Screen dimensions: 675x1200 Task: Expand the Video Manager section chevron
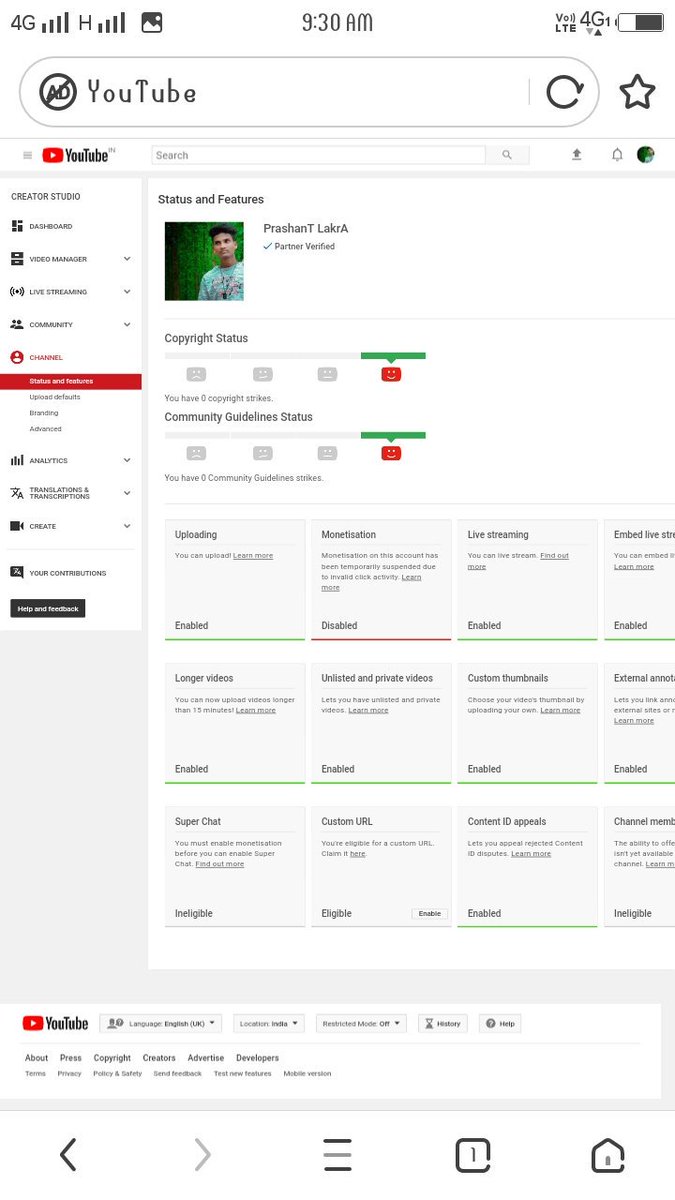(x=127, y=259)
